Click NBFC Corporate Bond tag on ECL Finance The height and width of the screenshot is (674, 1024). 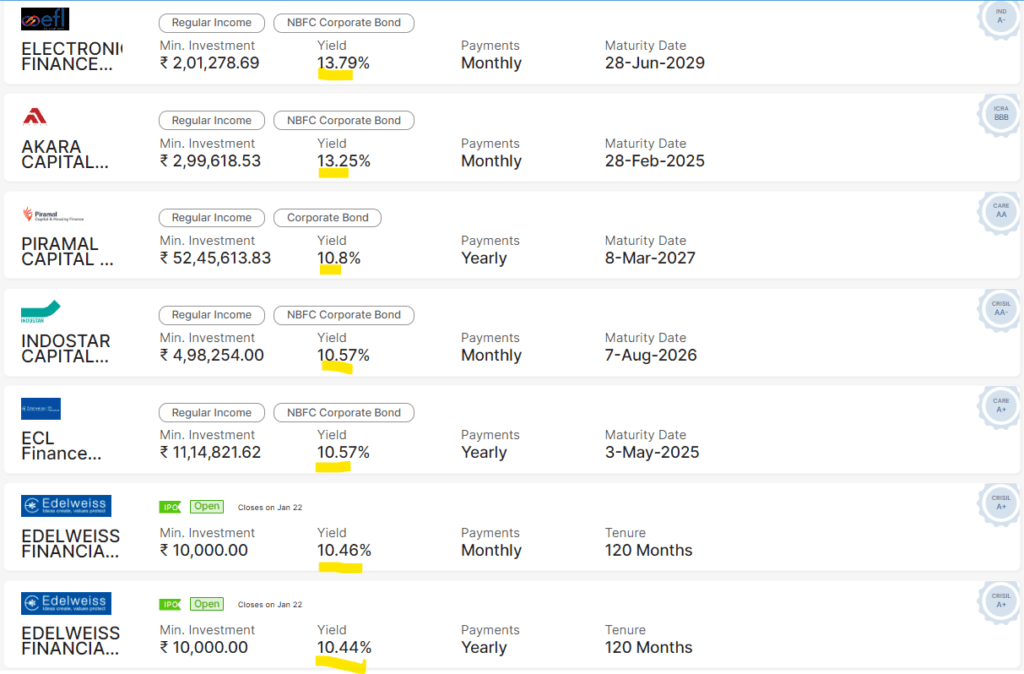(344, 413)
